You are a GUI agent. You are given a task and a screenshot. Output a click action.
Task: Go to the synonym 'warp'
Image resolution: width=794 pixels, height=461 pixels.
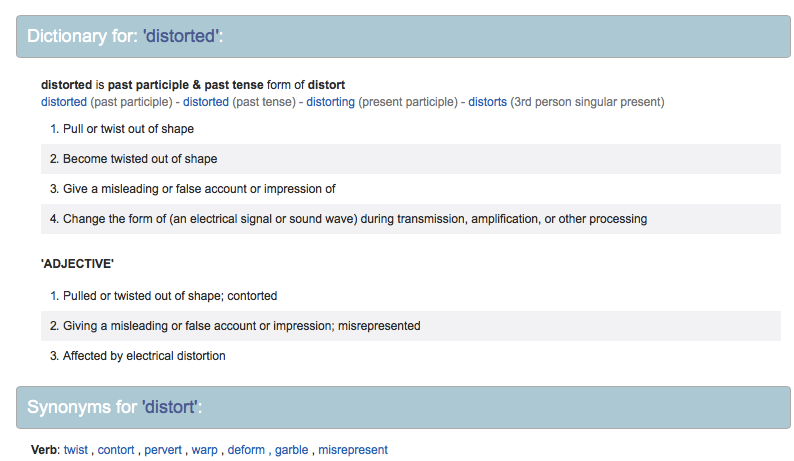205,450
